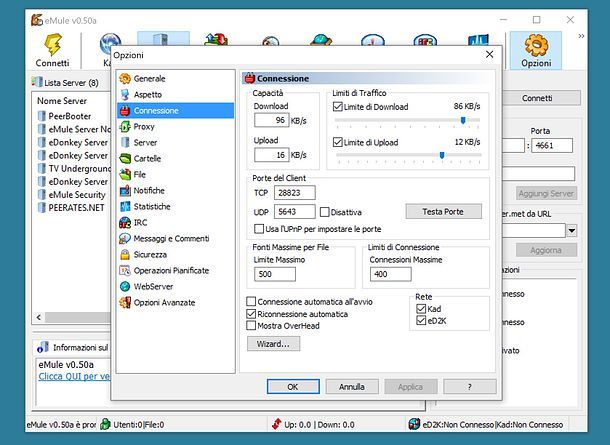This screenshot has width=610, height=445.
Task: Close the Opzioni dialog
Action: coord(489,54)
